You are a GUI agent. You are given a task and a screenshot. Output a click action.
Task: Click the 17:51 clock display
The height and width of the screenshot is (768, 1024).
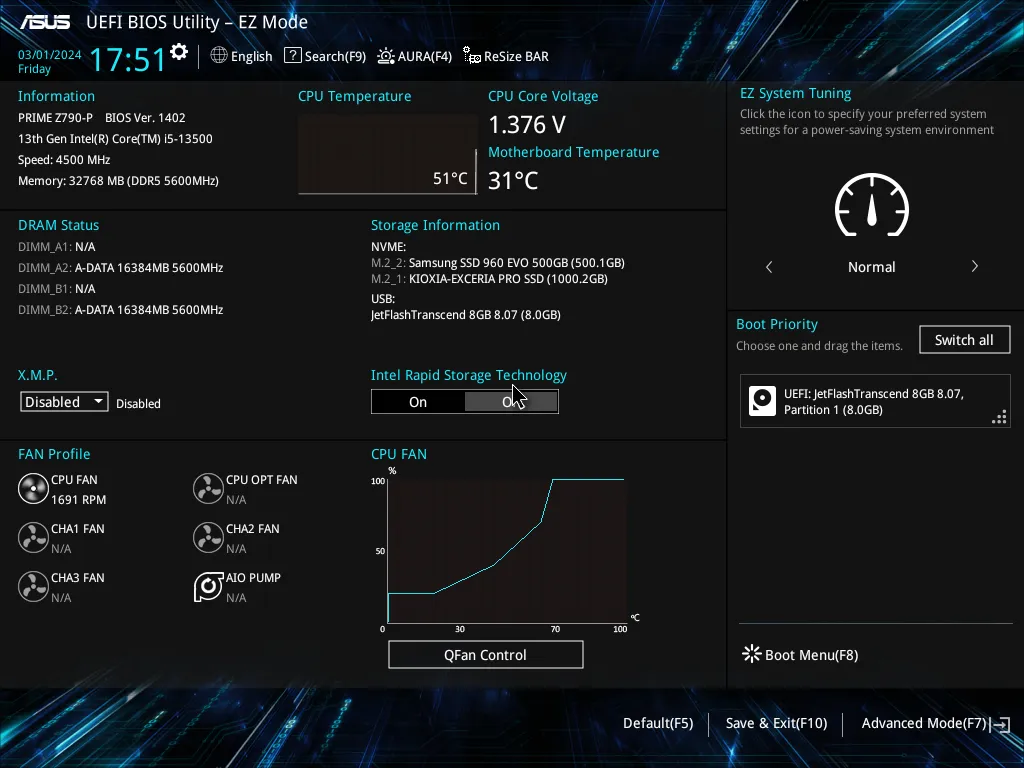(x=127, y=59)
